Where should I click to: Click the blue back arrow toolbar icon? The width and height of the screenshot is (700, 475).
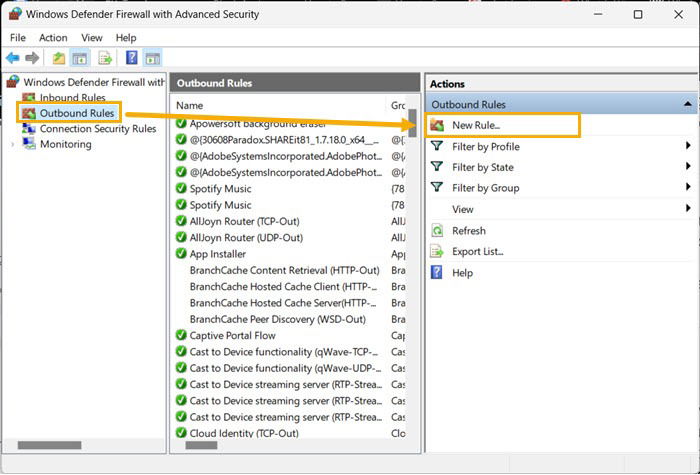(12, 58)
